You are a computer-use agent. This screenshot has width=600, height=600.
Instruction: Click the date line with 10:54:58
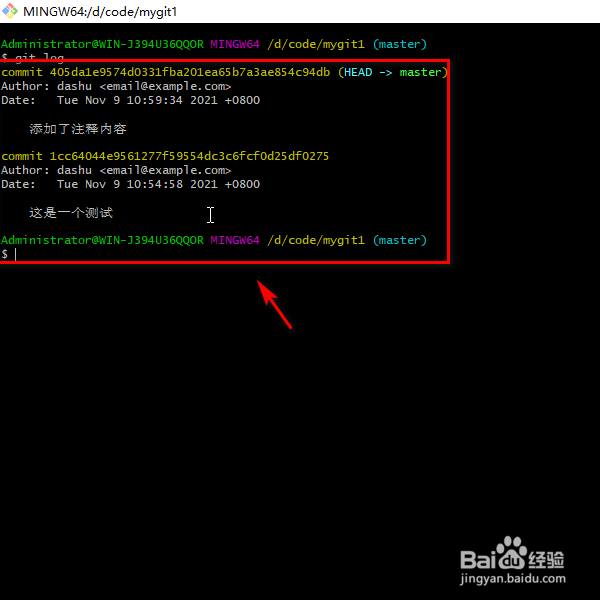pos(130,184)
